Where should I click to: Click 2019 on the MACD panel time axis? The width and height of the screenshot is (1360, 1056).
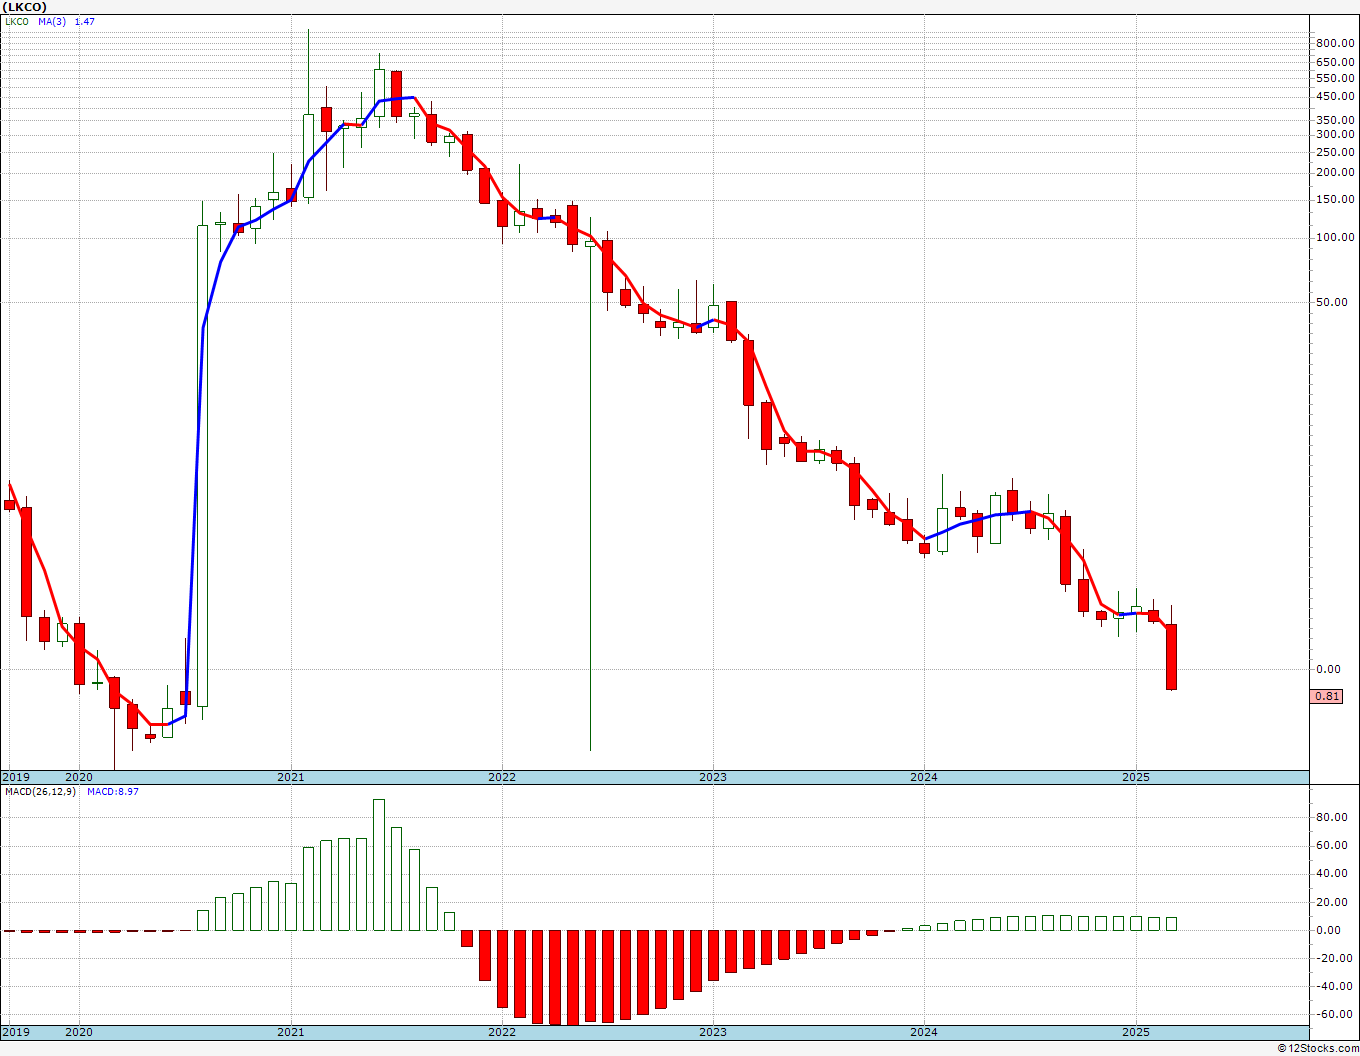pos(15,1032)
